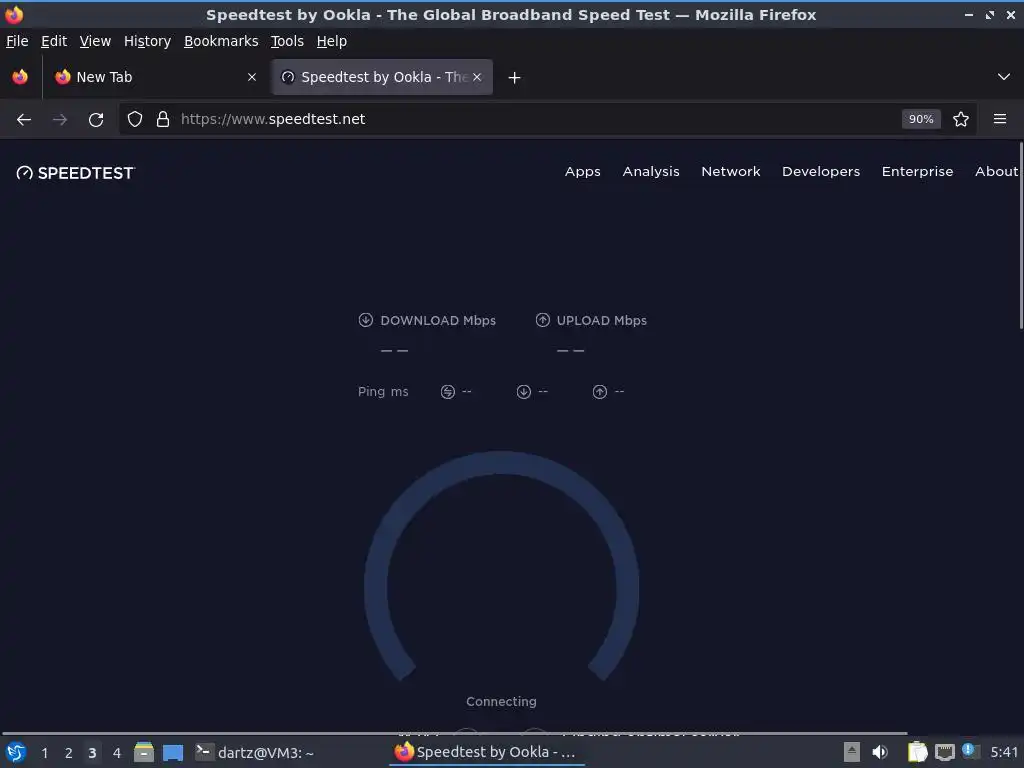The width and height of the screenshot is (1024, 768).
Task: Click the download ping latency icon
Action: tap(524, 392)
